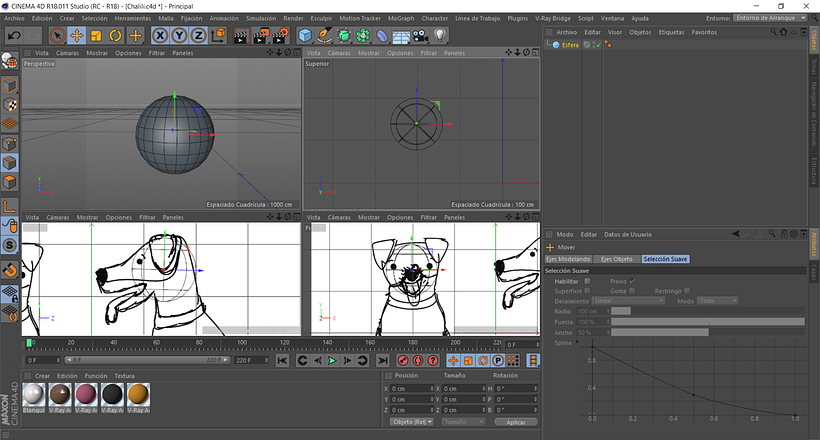Expand the Spline disclosure arrow

click(x=577, y=342)
